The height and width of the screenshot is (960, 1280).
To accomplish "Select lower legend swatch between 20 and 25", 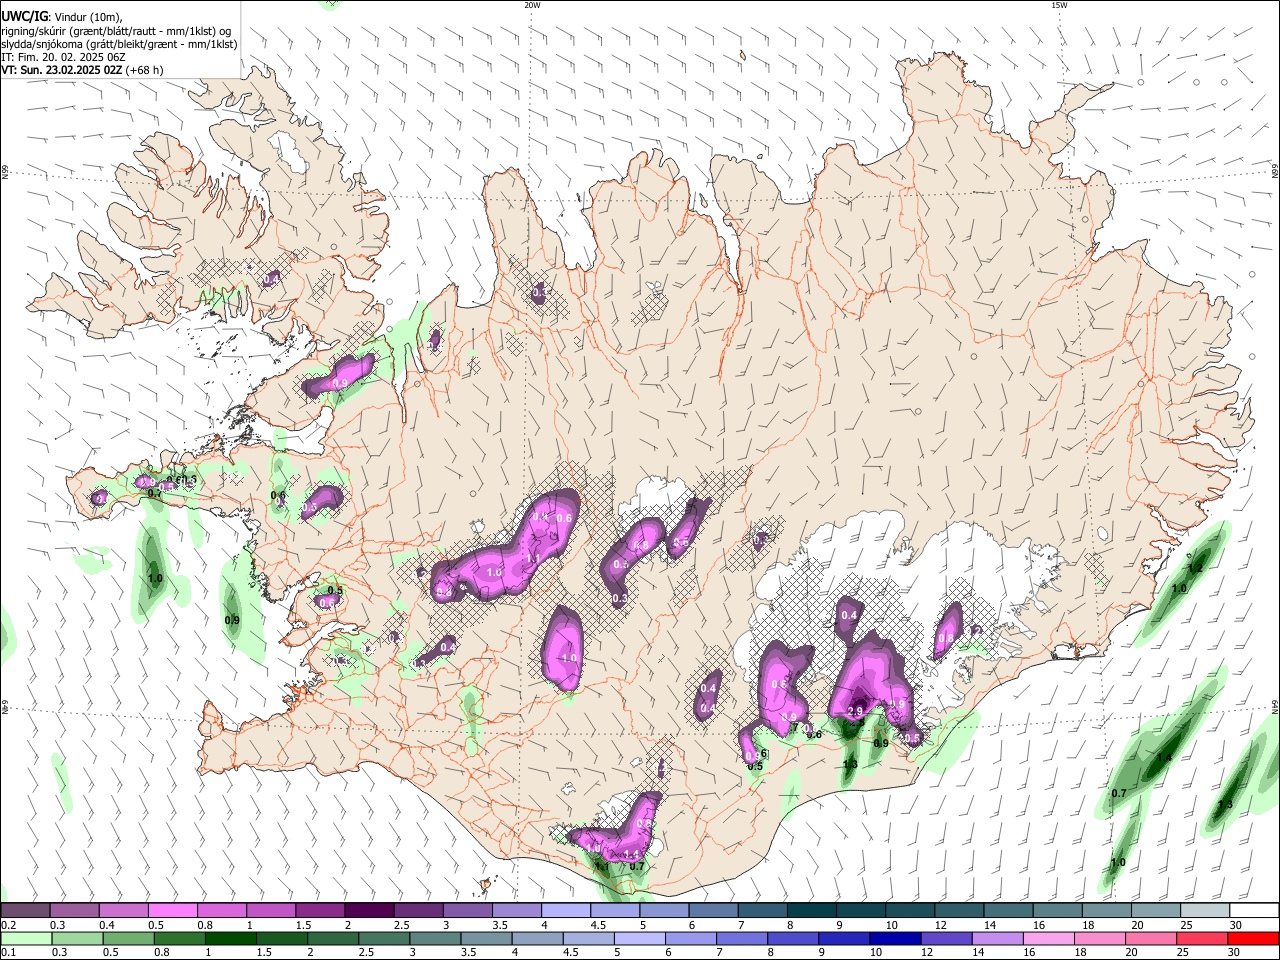I will (1150, 938).
